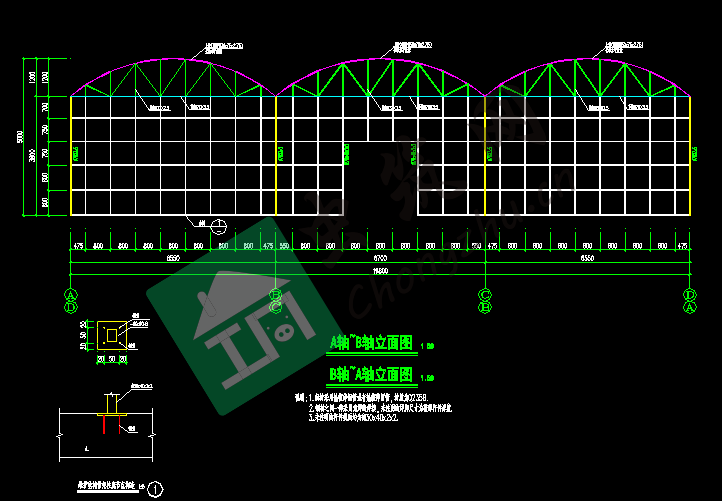Select the top axis bubble B below left span

pos(276,295)
